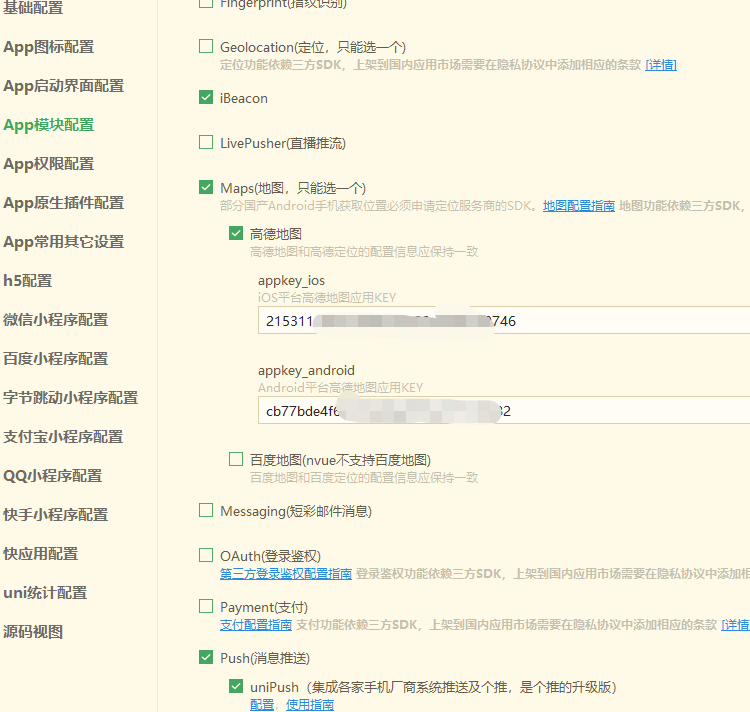Check the 百度地图 option
The image size is (750, 712).
click(236, 460)
